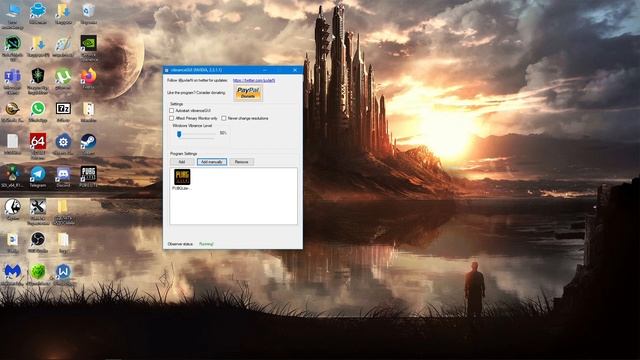The height and width of the screenshot is (360, 640).
Task: Open the twitter.com link in vibranceGUI
Action: click(x=254, y=80)
